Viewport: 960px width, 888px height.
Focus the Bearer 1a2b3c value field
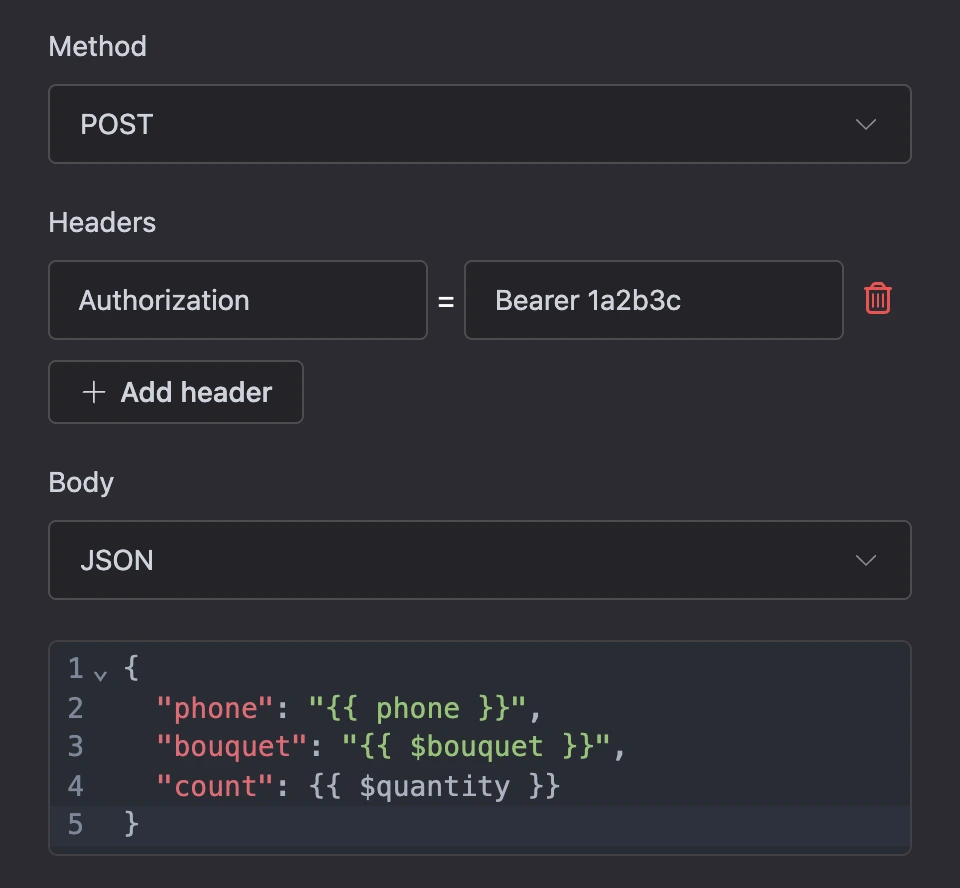653,300
